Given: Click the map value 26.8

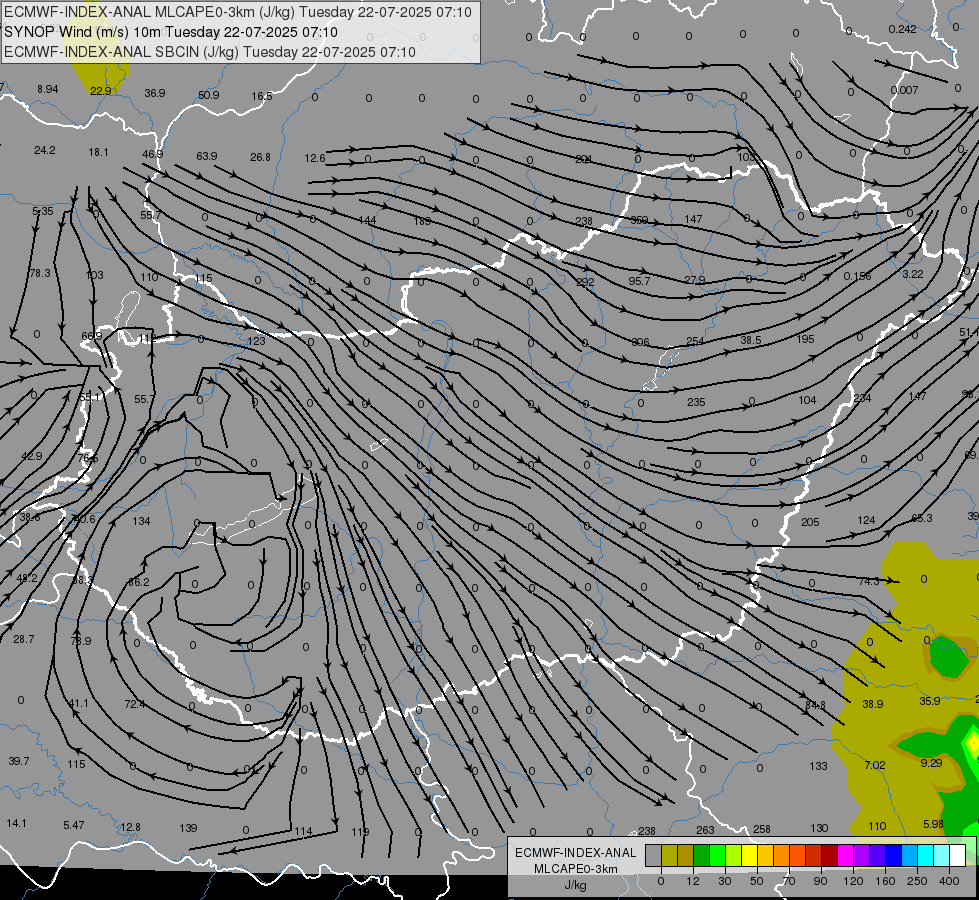Looking at the screenshot, I should pos(260,157).
